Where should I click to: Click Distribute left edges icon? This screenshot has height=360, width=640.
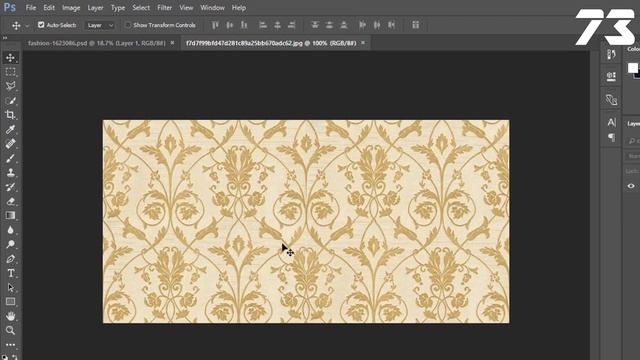(x=362, y=25)
